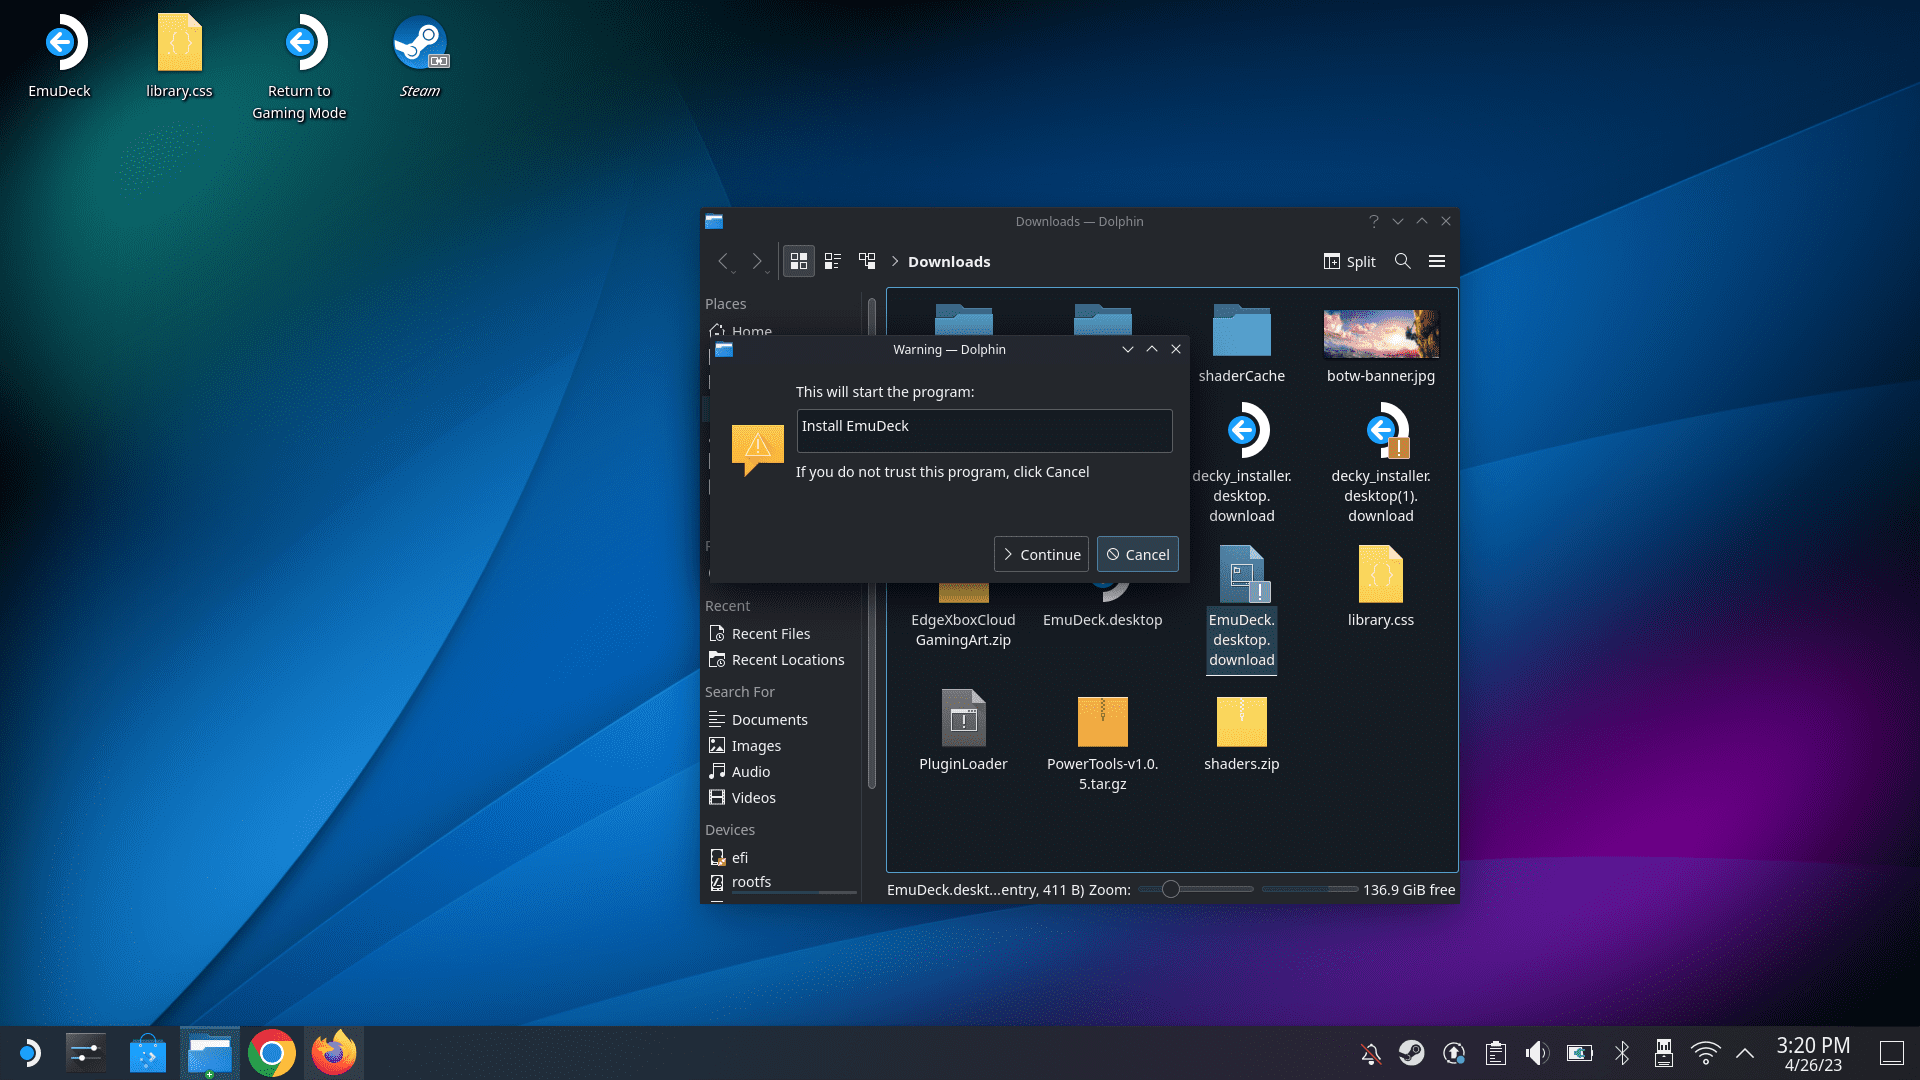Click the Places panel scrollbar
1920x1080 pixels.
click(872, 545)
